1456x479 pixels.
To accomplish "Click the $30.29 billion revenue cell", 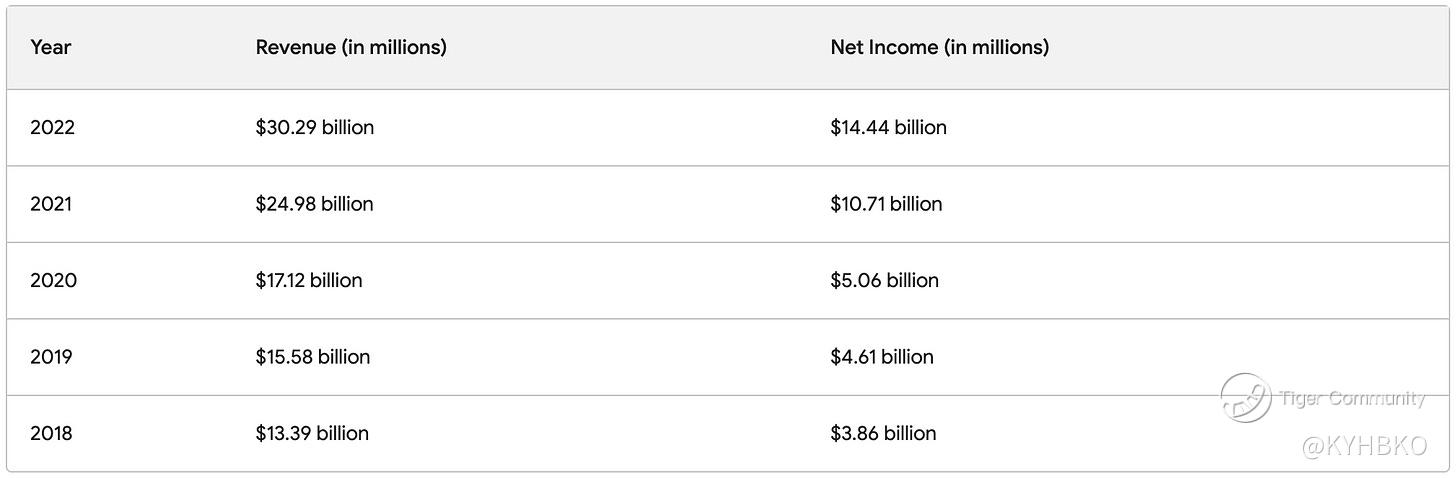I will [x=315, y=128].
